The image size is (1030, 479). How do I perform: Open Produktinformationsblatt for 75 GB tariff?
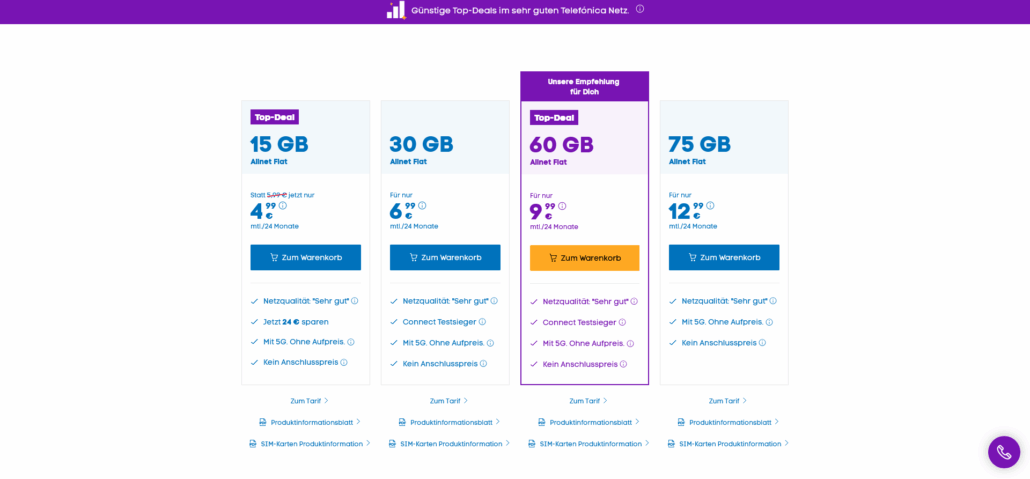(728, 422)
